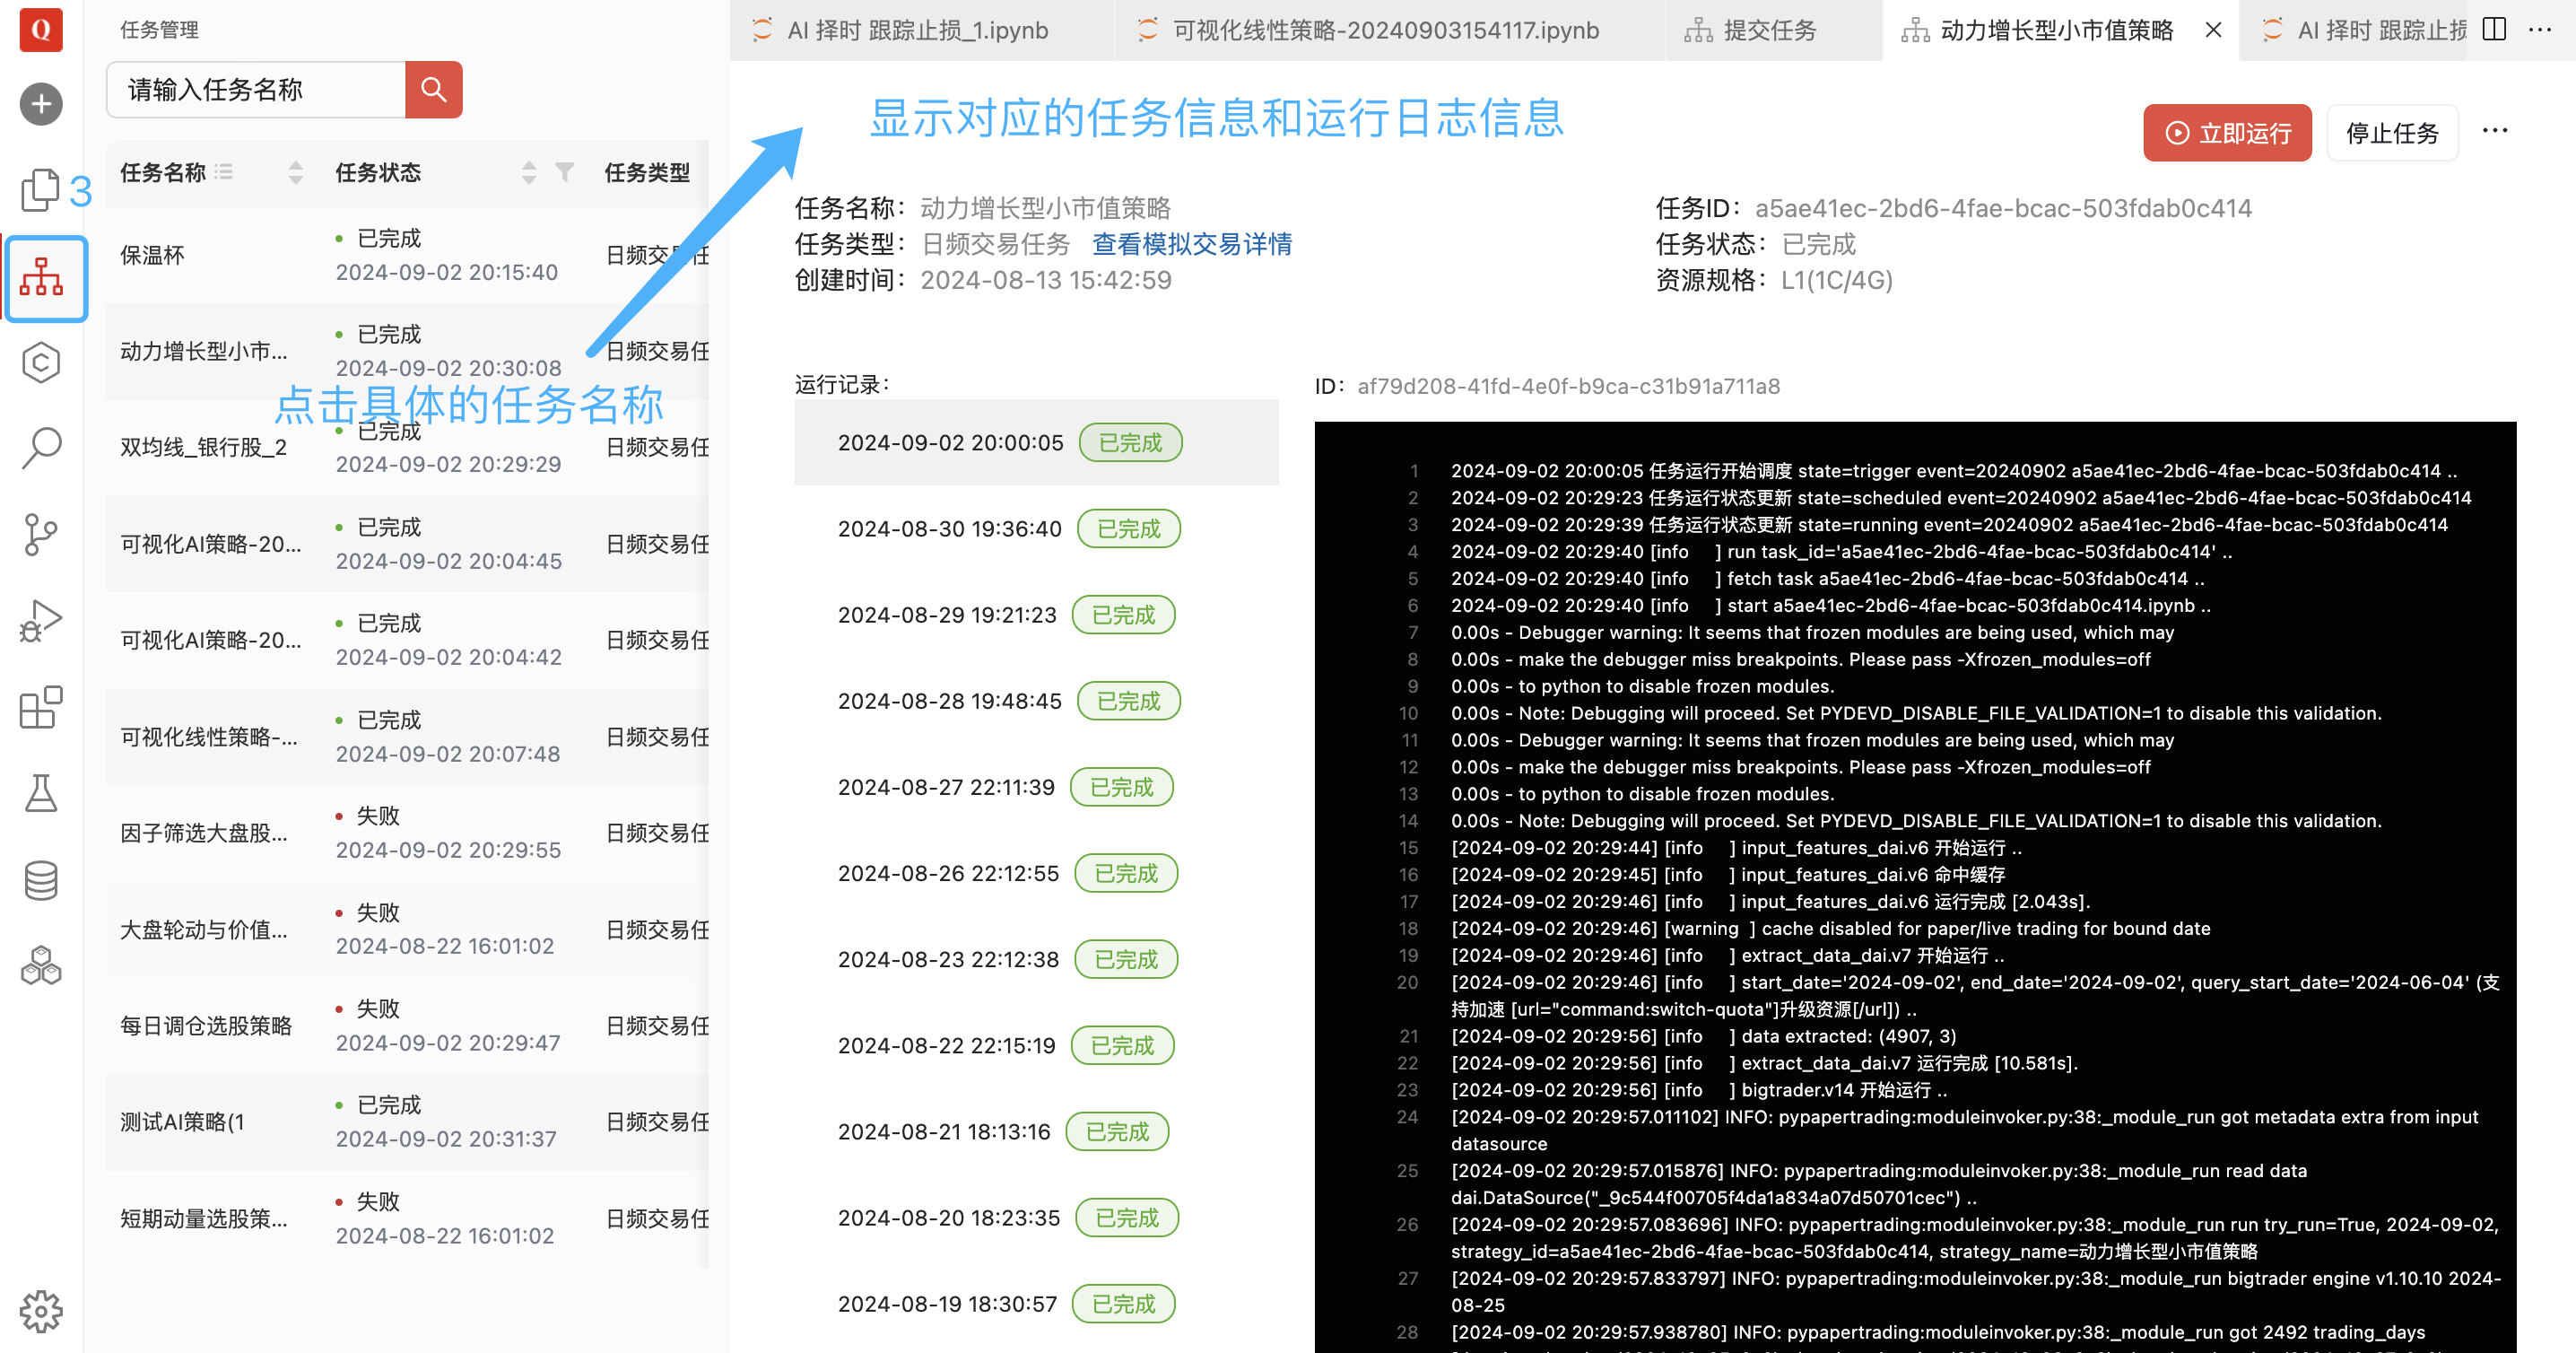Open 查看模拟交易详情 link

[1191, 244]
